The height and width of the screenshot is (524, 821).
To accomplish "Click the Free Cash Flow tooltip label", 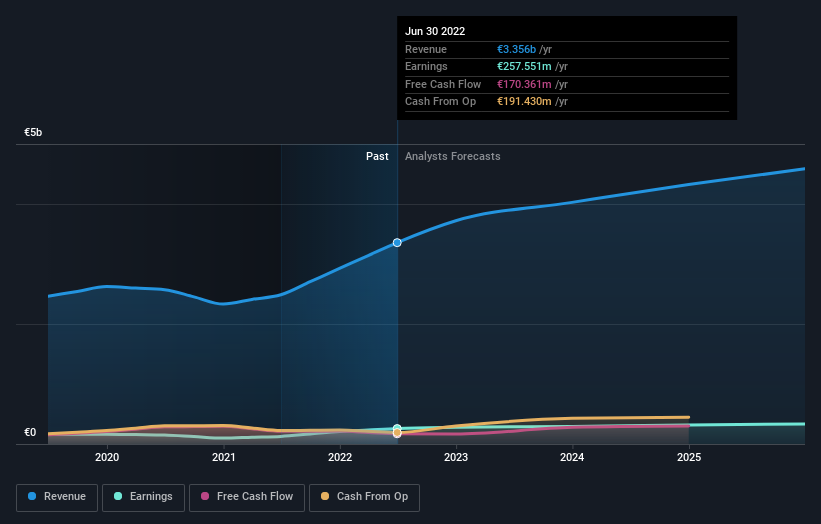I will tap(443, 84).
